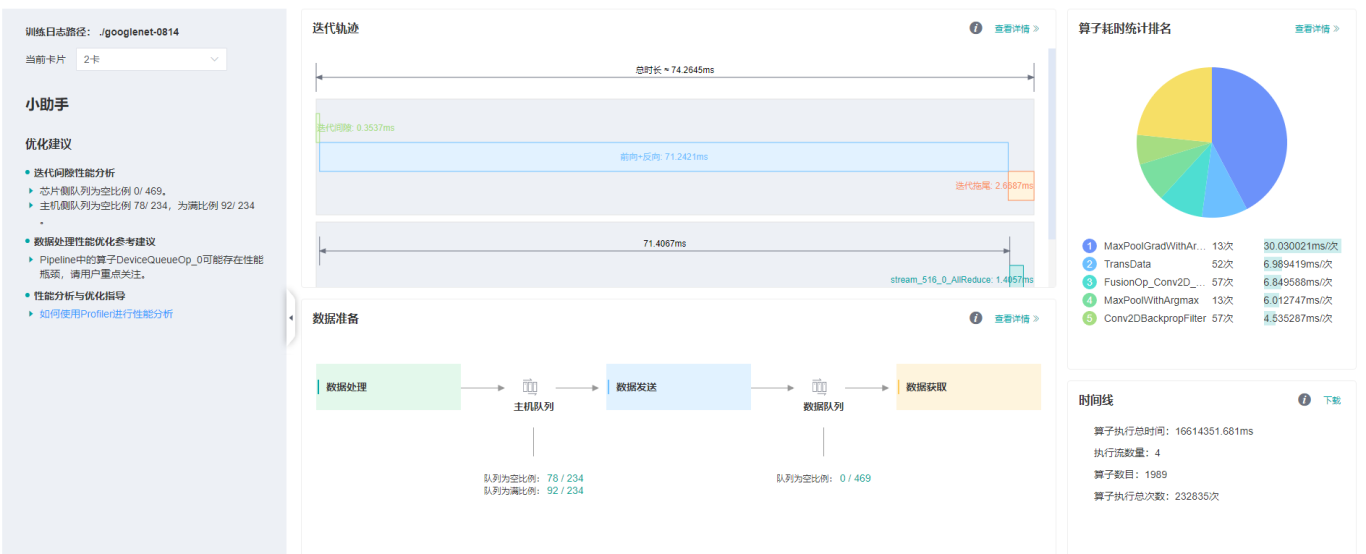Open 查看详情 in 算子耗时统计排名 panel
The image size is (1366, 554).
(1317, 29)
